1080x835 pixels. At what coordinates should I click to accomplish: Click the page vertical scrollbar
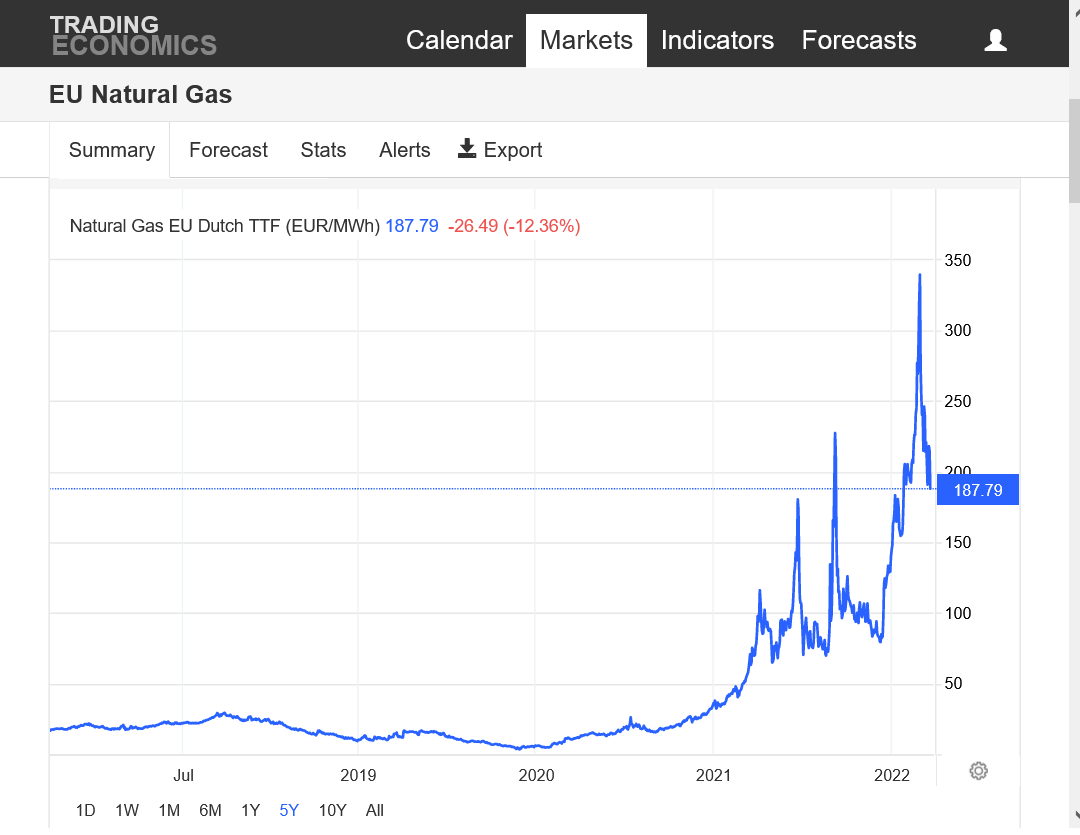click(x=1074, y=150)
